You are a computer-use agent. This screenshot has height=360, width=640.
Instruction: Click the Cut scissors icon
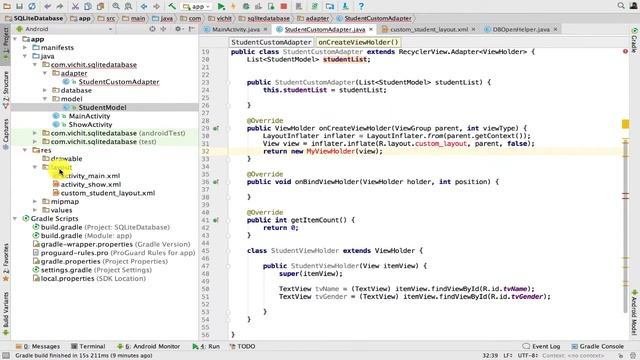pos(76,6)
